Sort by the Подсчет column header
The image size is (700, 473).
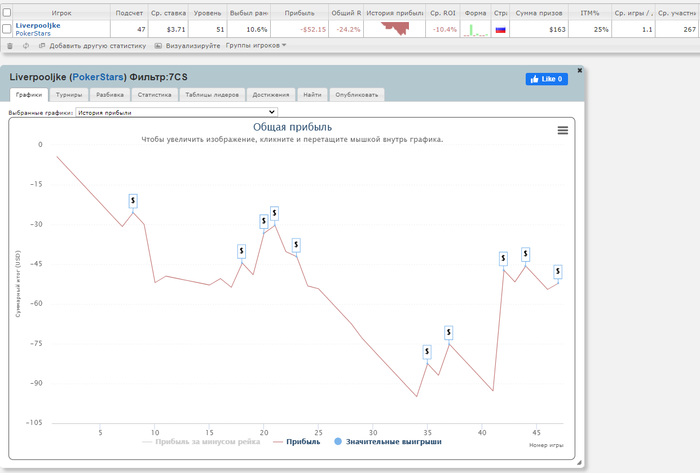[129, 13]
